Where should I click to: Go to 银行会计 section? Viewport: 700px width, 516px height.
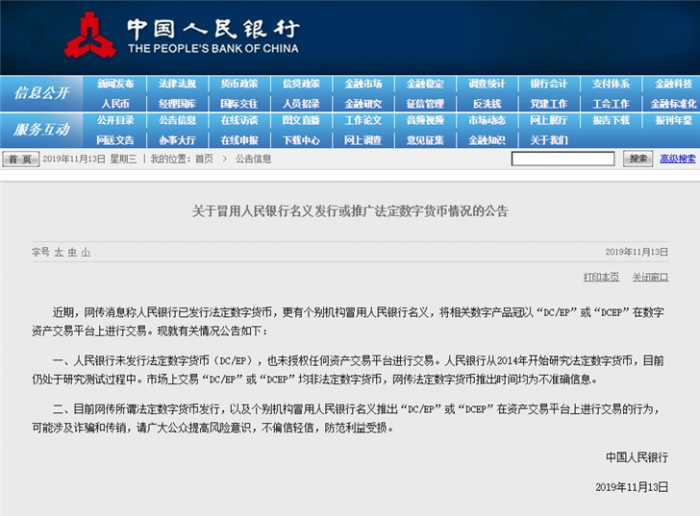click(x=549, y=84)
